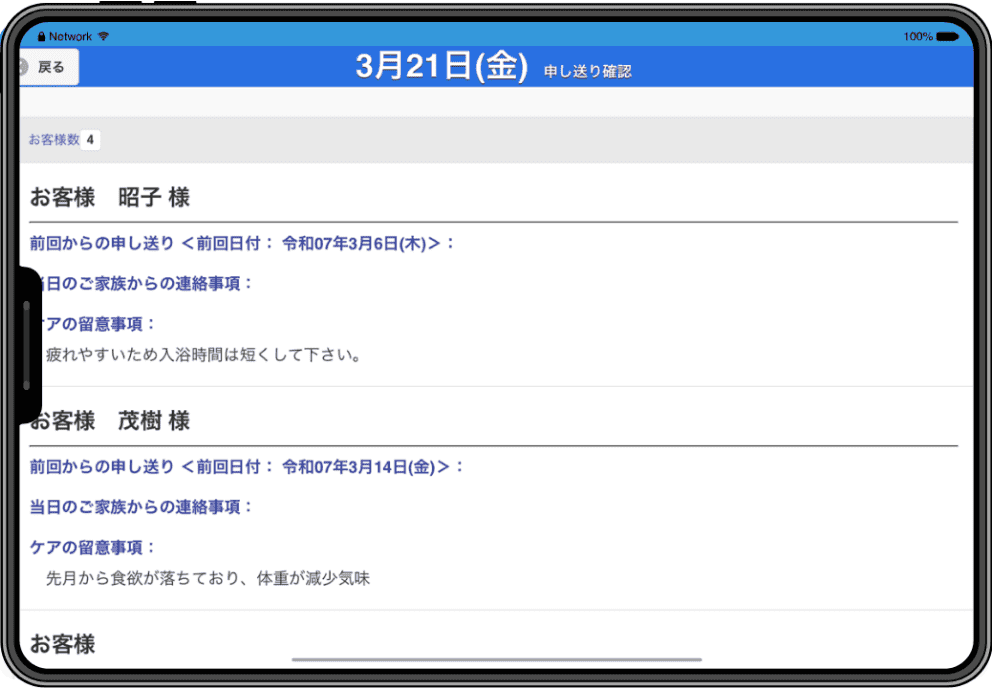
Task: Click the Network carrier text
Action: 70,37
